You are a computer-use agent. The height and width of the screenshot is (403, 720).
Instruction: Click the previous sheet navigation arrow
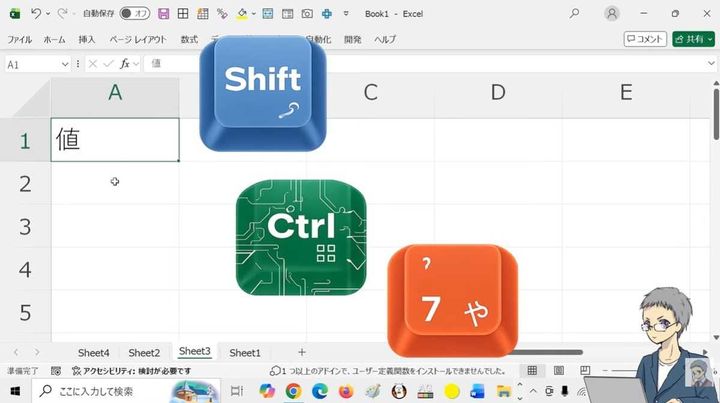point(16,353)
